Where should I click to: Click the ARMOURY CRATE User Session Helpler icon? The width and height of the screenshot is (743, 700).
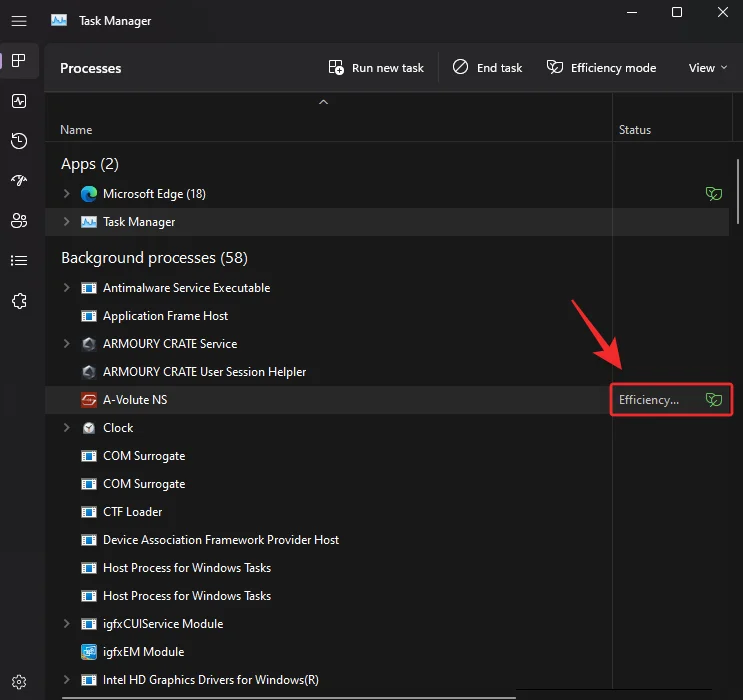coord(89,372)
